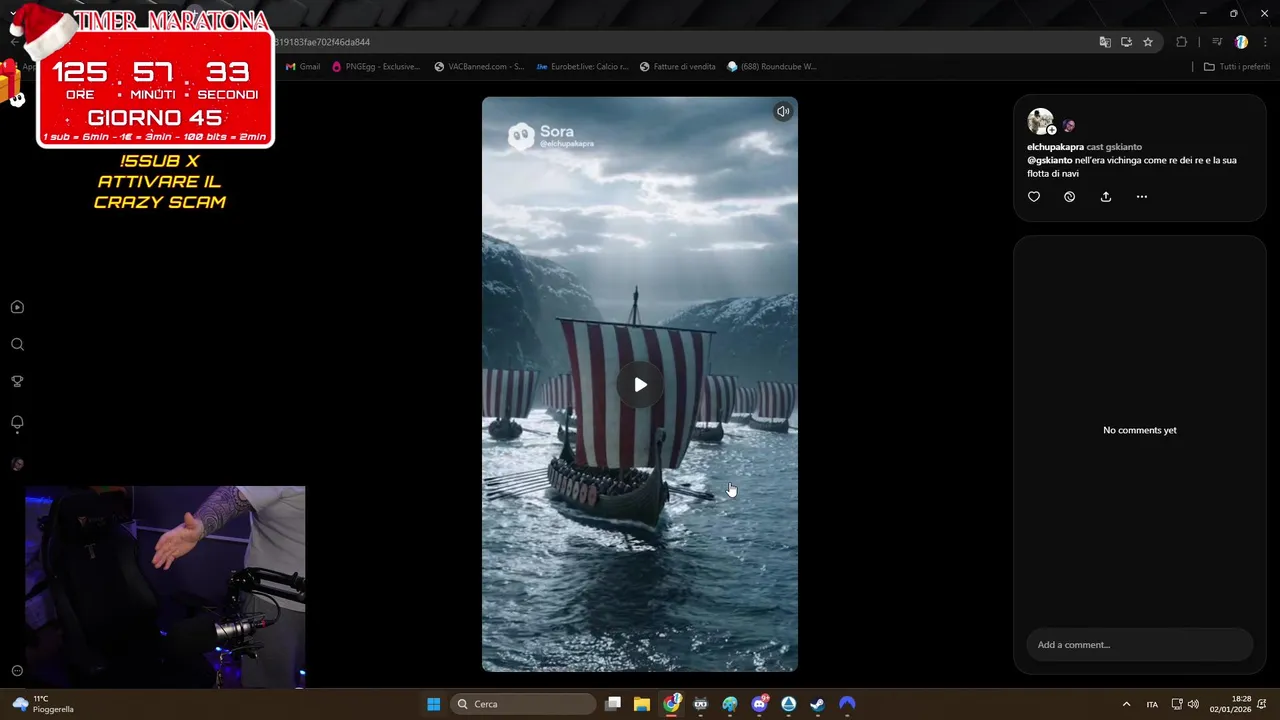Open the Gmail bookmark
Image resolution: width=1280 pixels, height=720 pixels.
pyautogui.click(x=303, y=67)
